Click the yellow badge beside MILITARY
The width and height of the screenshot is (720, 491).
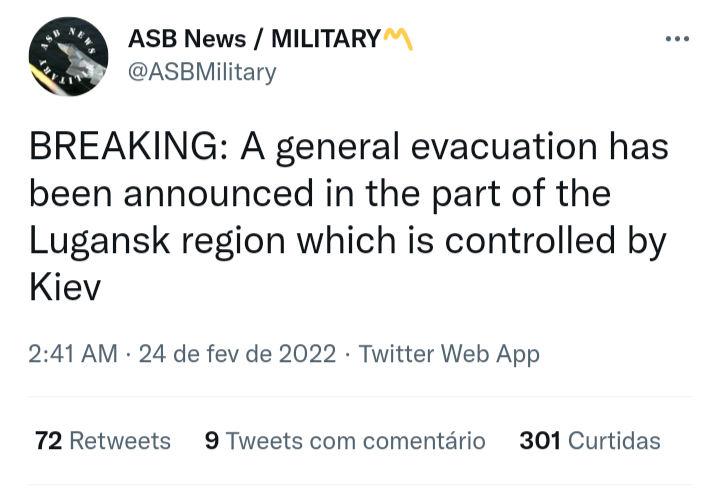click(x=398, y=39)
